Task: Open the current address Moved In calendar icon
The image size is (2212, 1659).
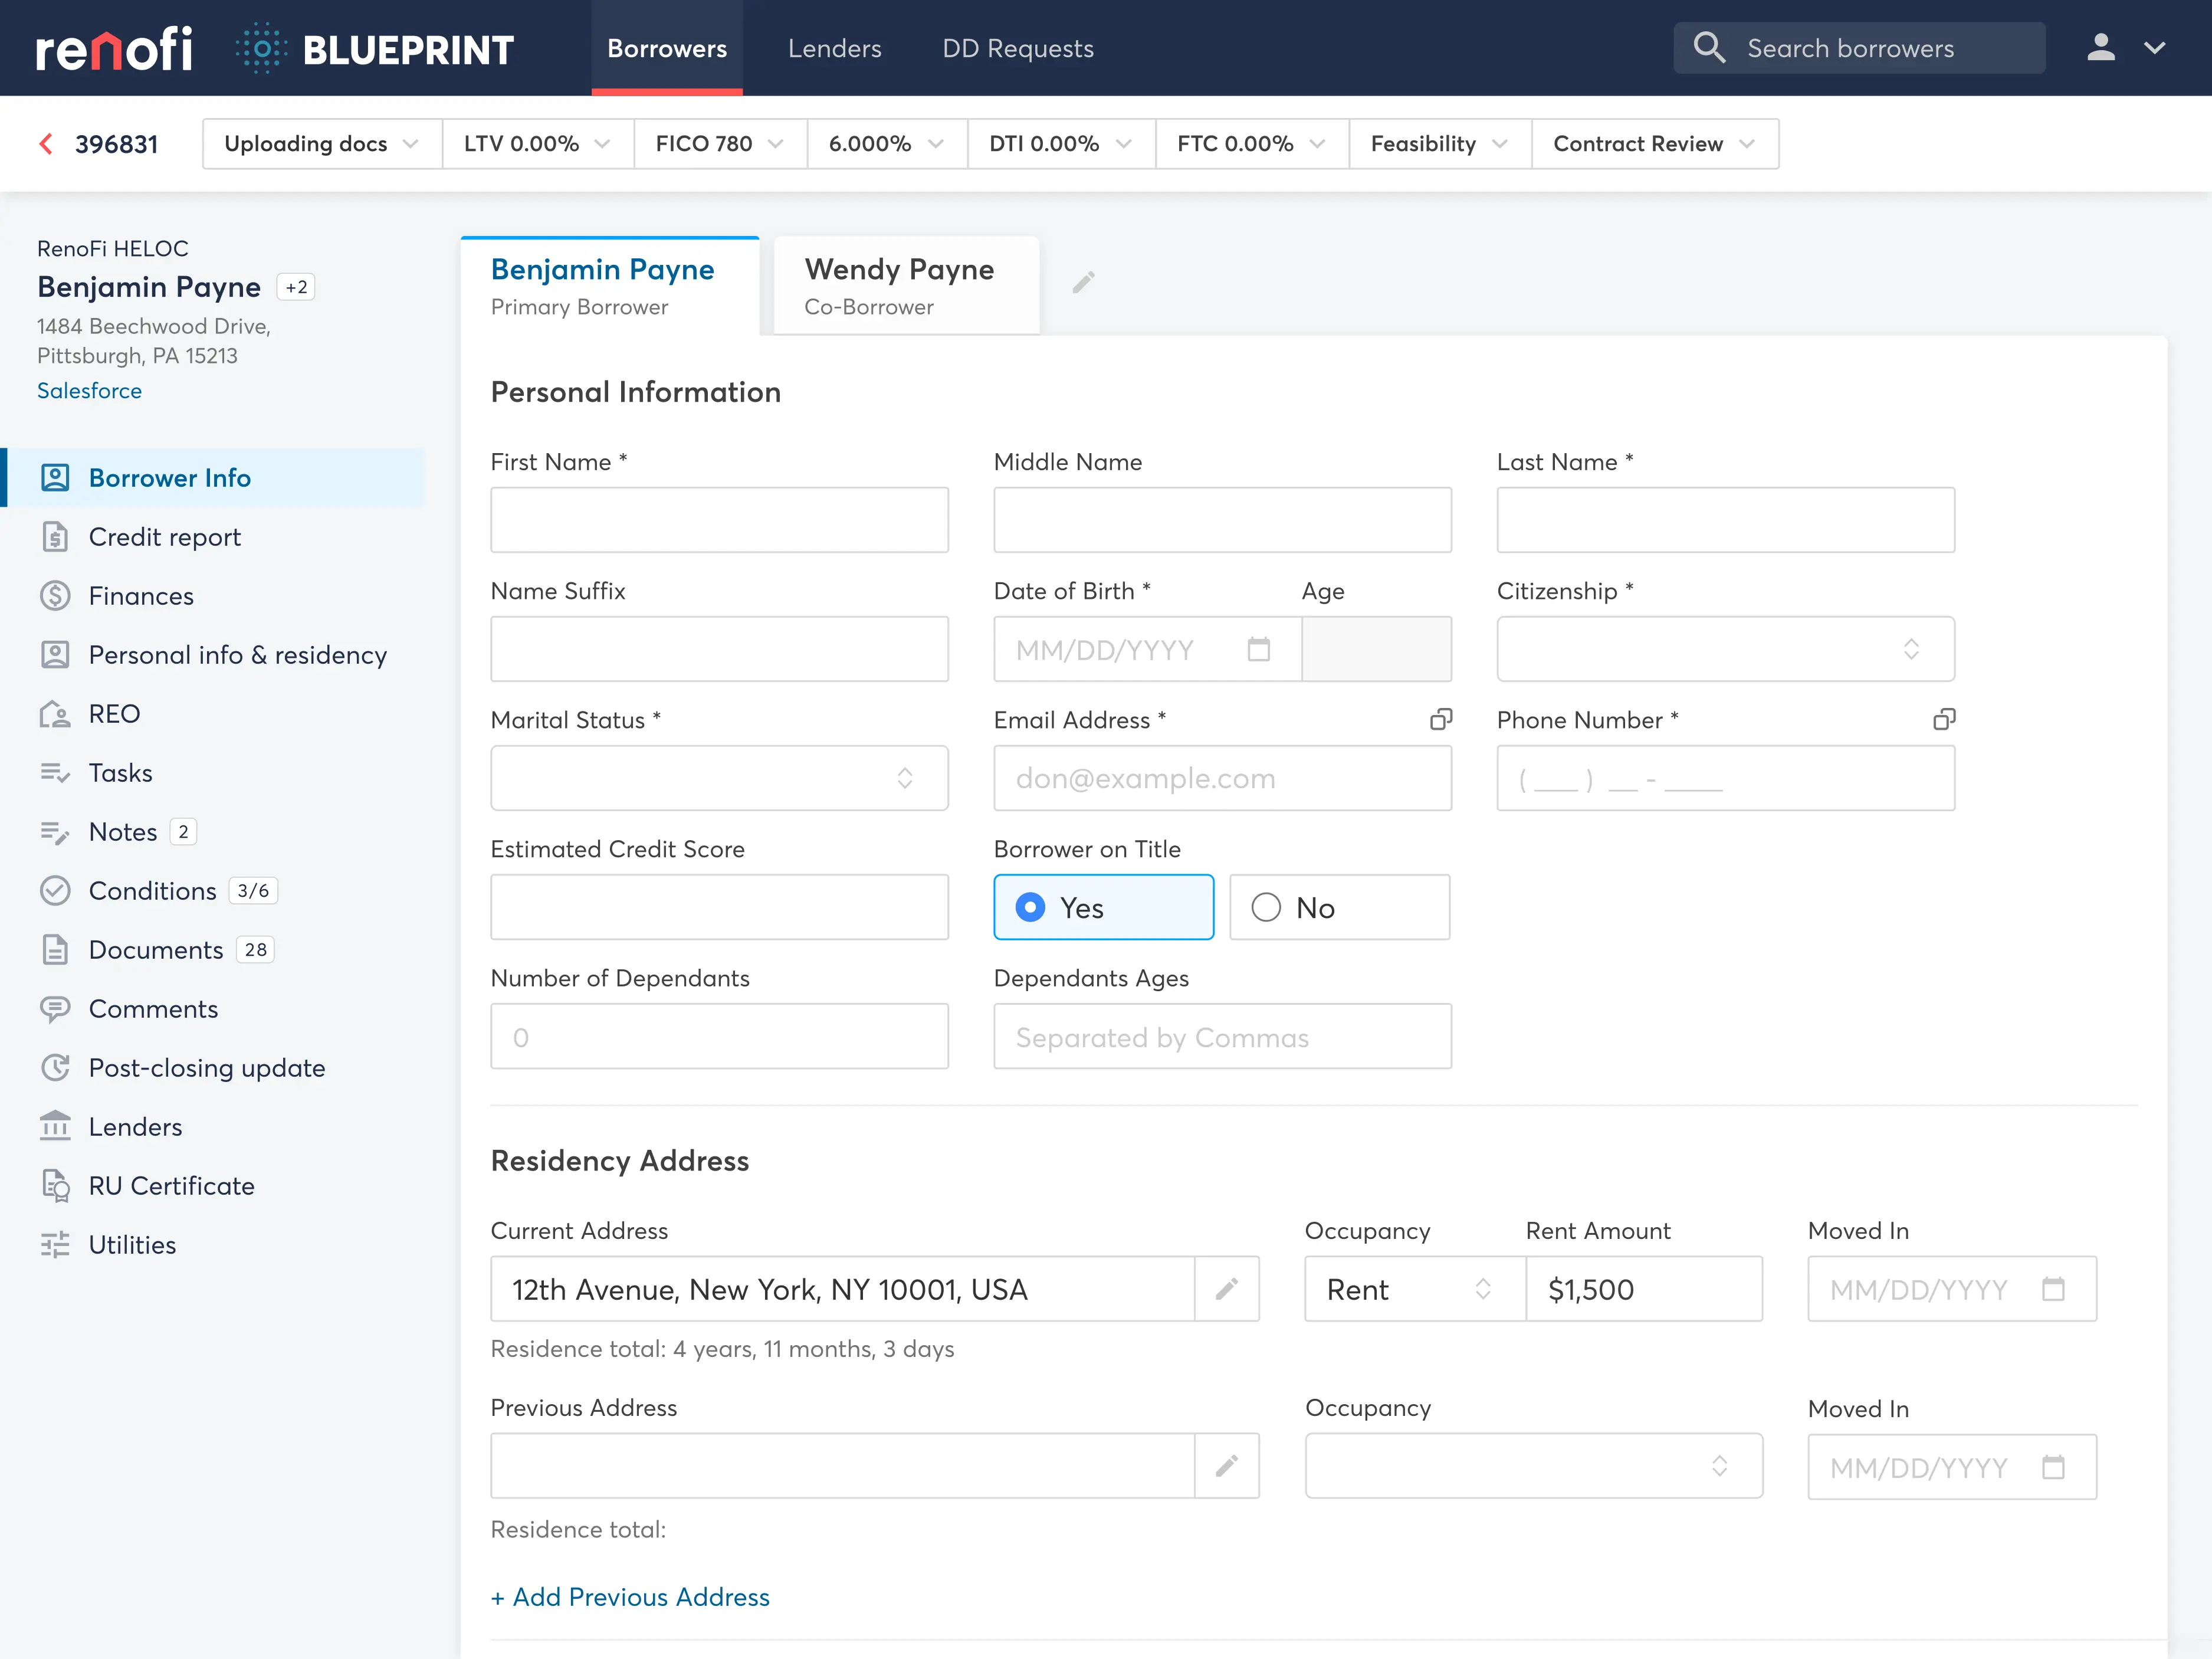Action: pyautogui.click(x=2053, y=1289)
